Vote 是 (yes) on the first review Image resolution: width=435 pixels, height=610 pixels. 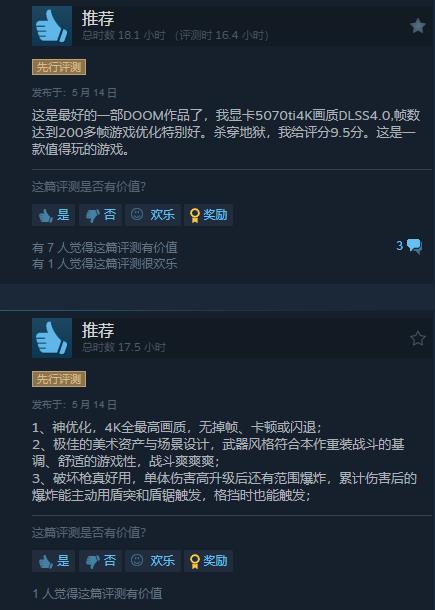pos(54,215)
